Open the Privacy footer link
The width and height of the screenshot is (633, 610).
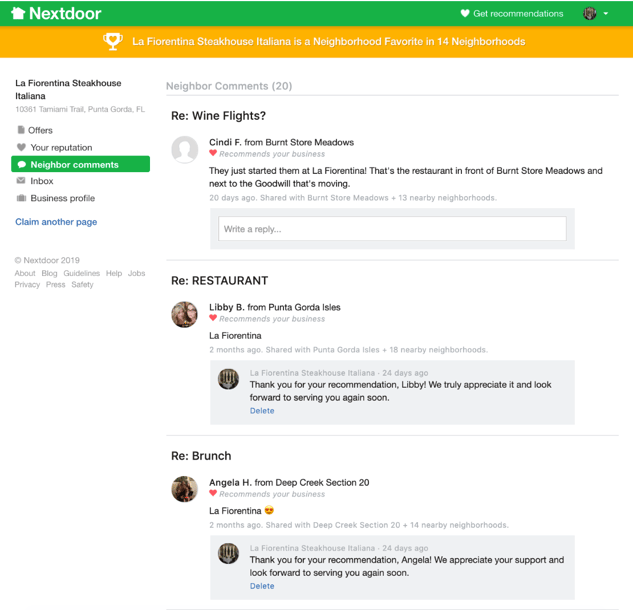[27, 285]
